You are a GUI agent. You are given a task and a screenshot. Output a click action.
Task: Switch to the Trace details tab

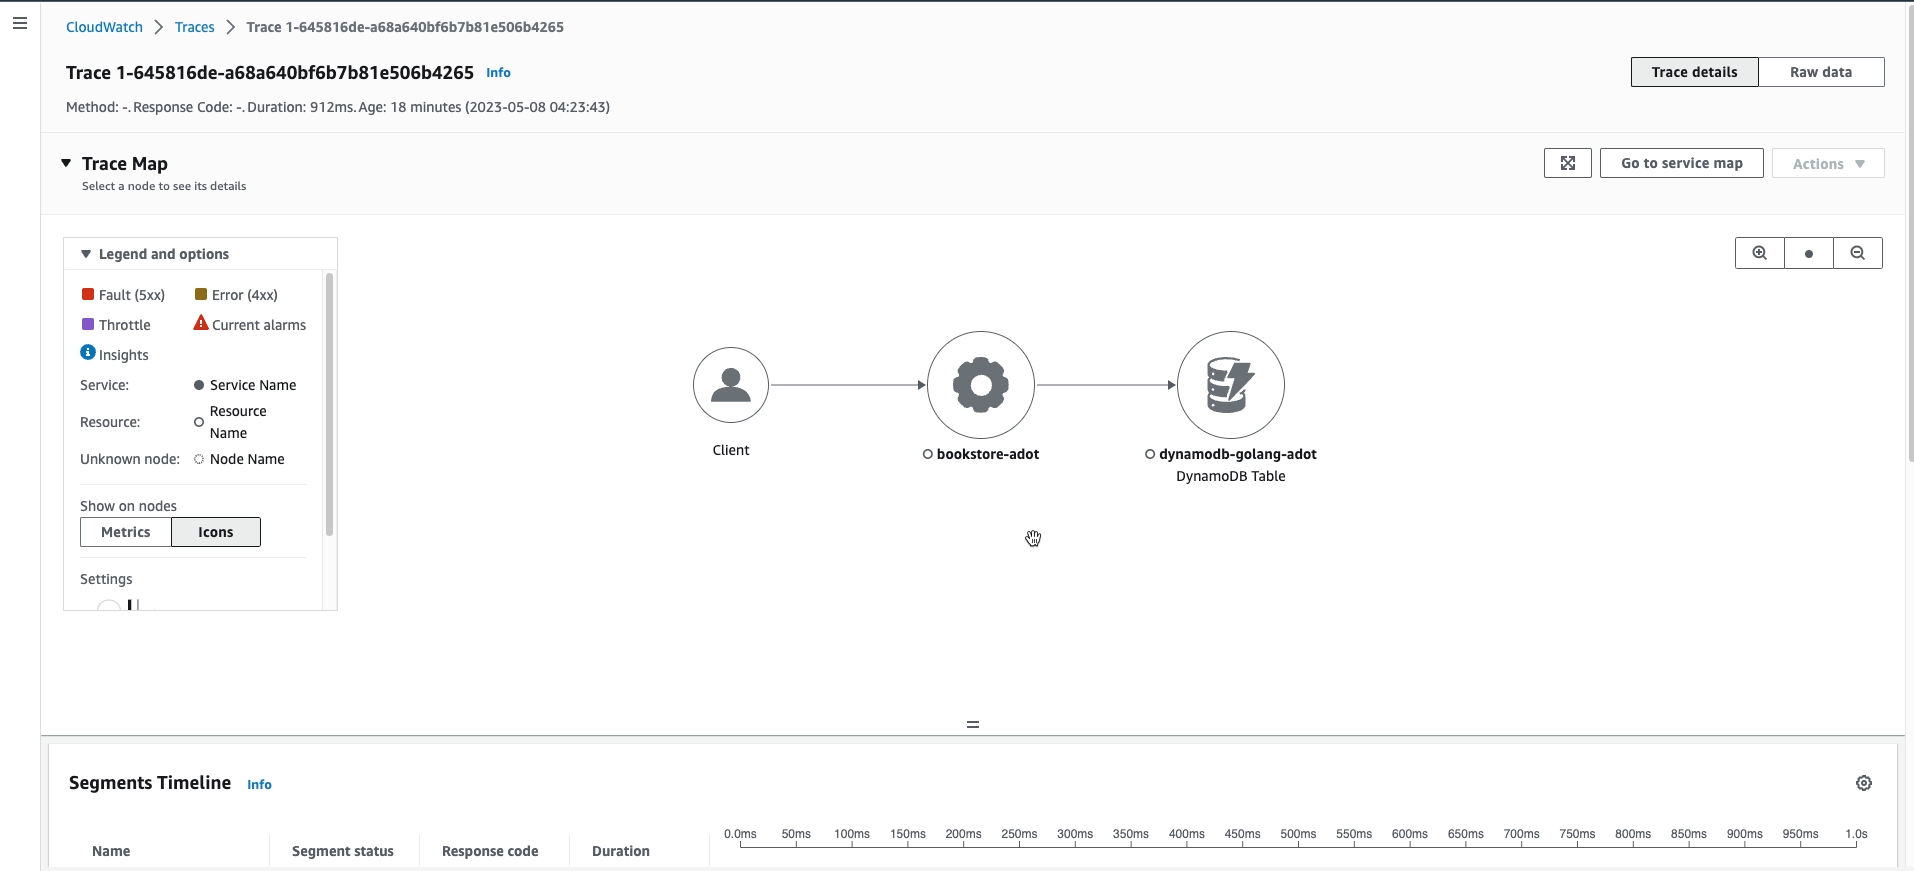click(1694, 72)
